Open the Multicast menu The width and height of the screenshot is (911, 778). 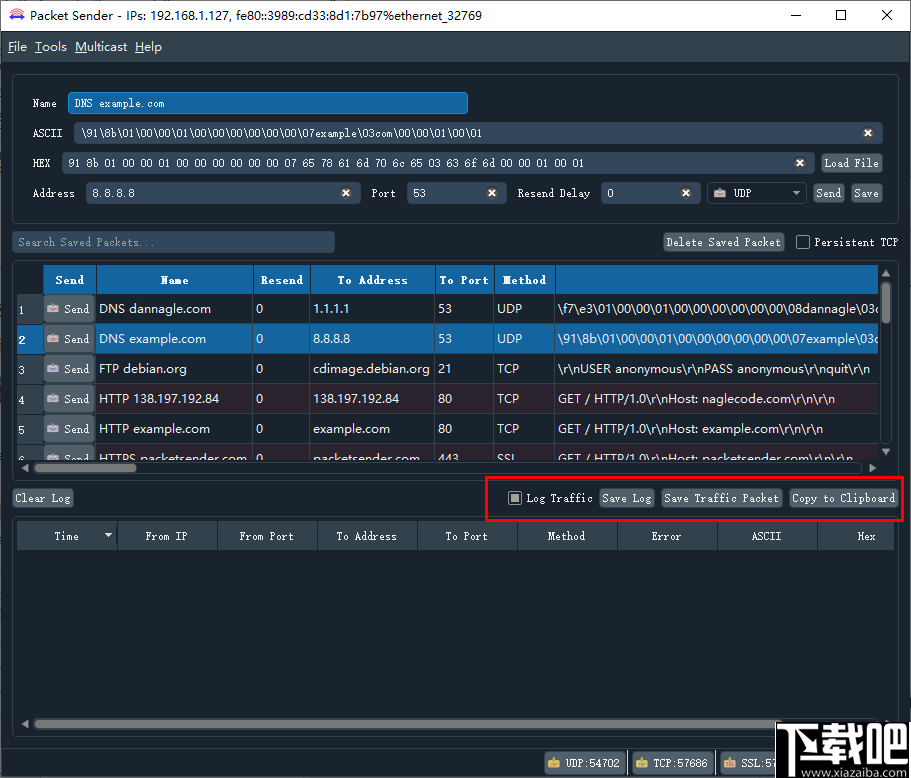click(100, 46)
